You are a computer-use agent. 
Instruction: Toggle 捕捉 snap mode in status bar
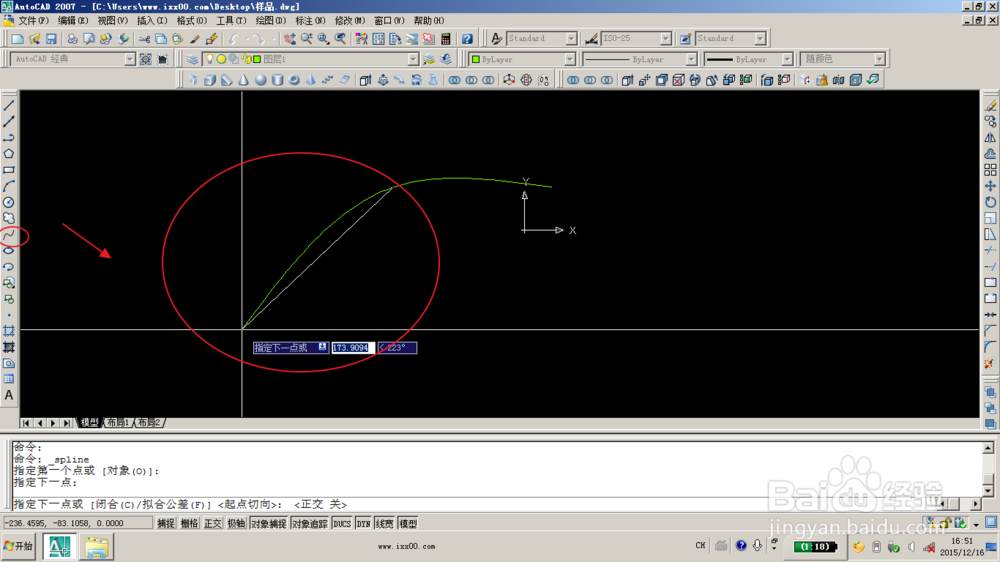click(x=166, y=524)
